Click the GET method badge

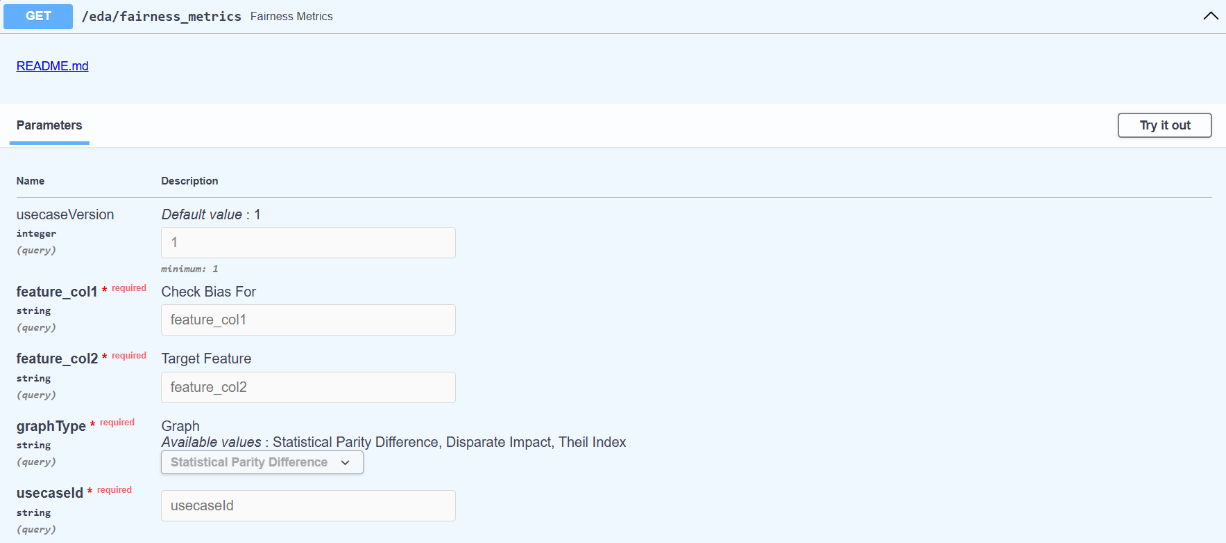click(38, 16)
